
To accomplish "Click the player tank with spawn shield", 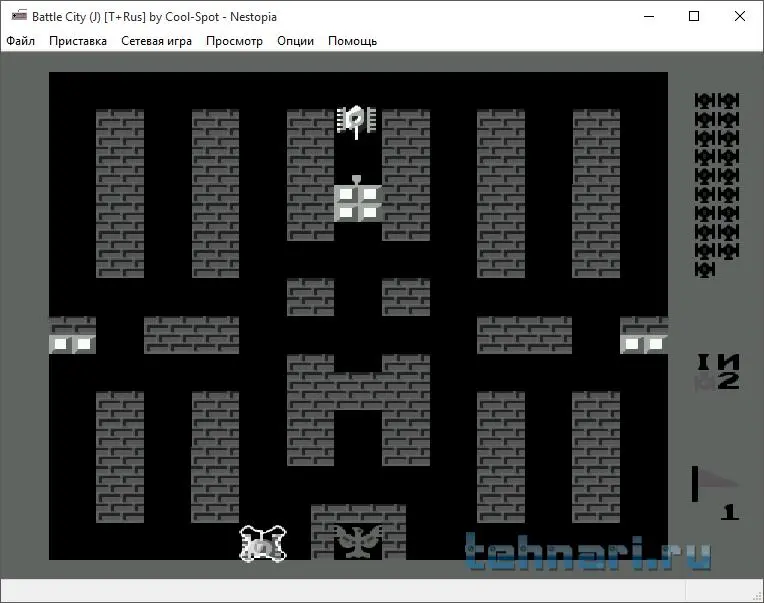I will tap(263, 543).
